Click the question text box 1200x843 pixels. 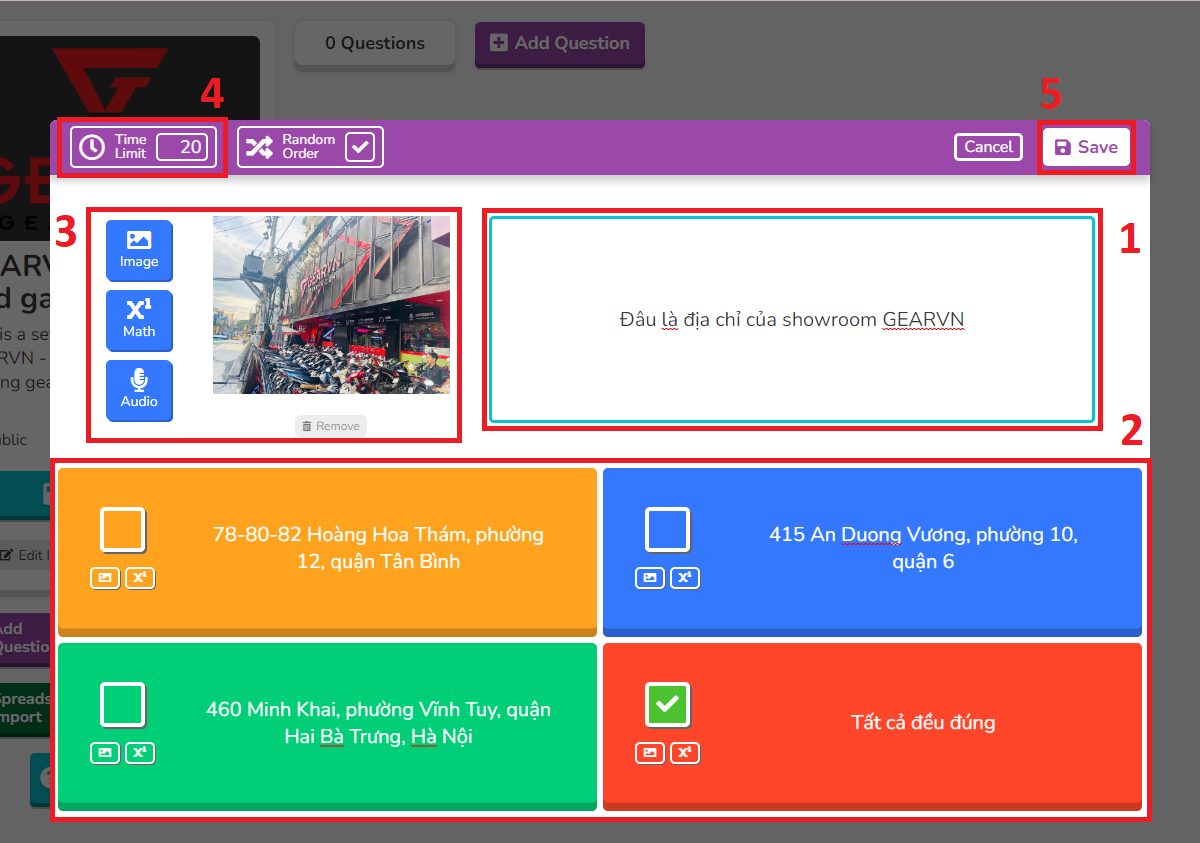coord(791,319)
